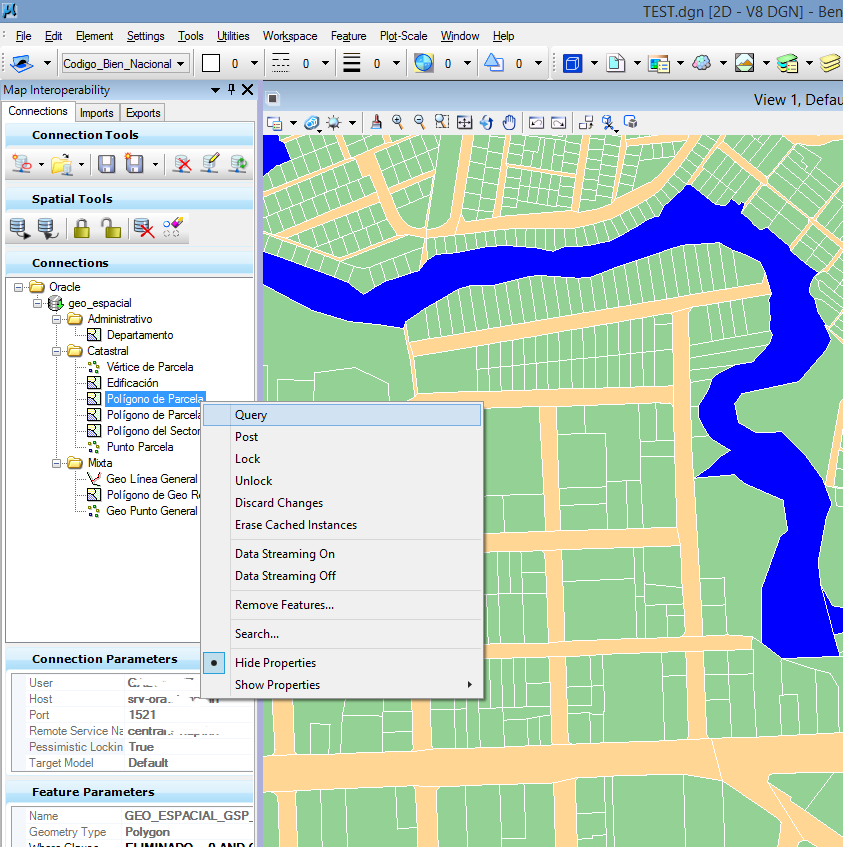The width and height of the screenshot is (843, 847).
Task: Click the closed padlock Lock icon
Action: pyautogui.click(x=82, y=228)
